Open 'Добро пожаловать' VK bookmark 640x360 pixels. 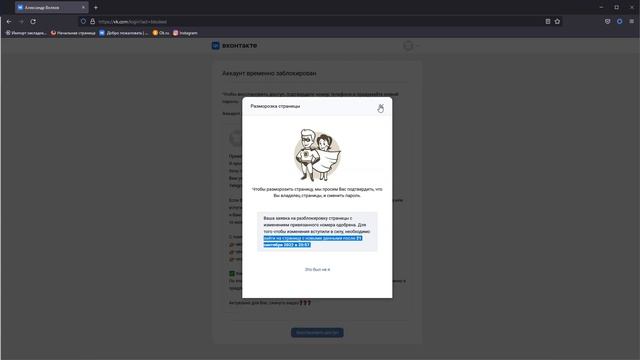(124, 33)
